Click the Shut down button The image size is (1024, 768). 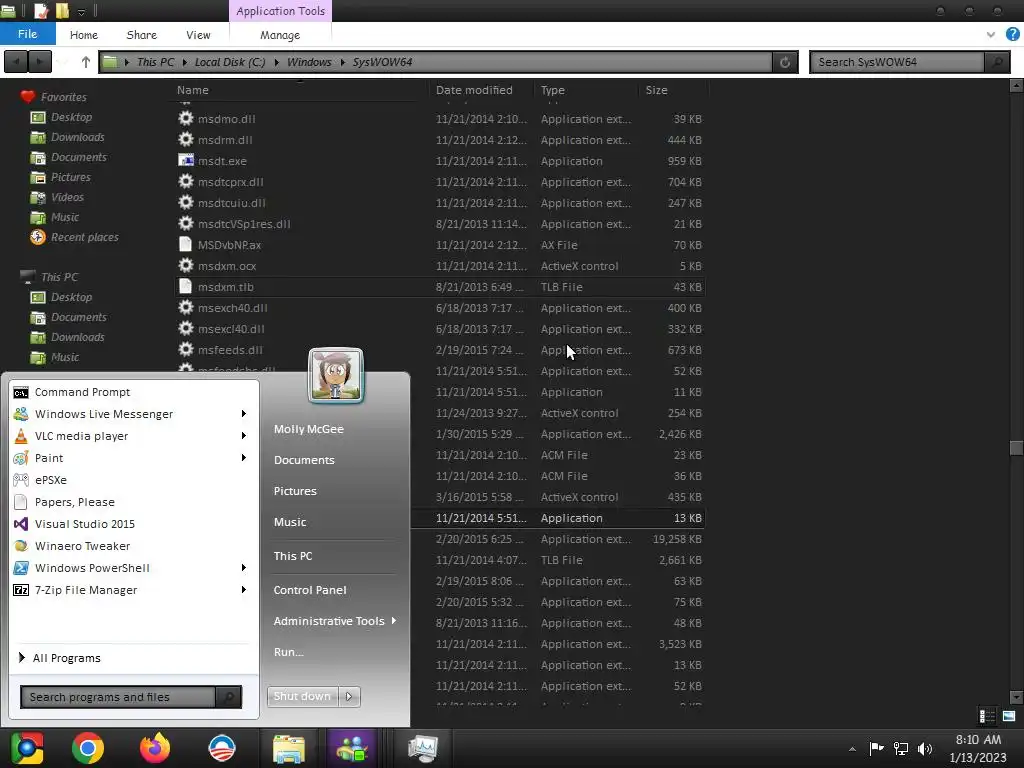[x=302, y=696]
